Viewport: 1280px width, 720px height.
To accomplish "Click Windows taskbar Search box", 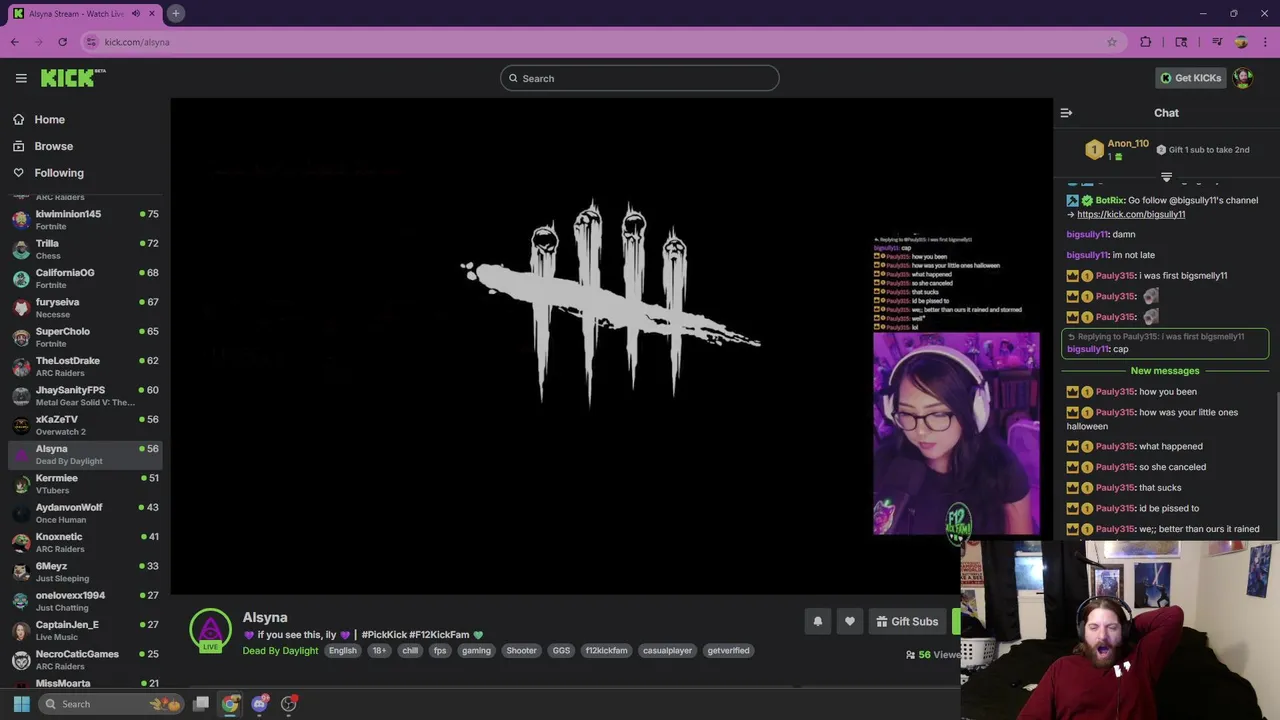I will 113,704.
